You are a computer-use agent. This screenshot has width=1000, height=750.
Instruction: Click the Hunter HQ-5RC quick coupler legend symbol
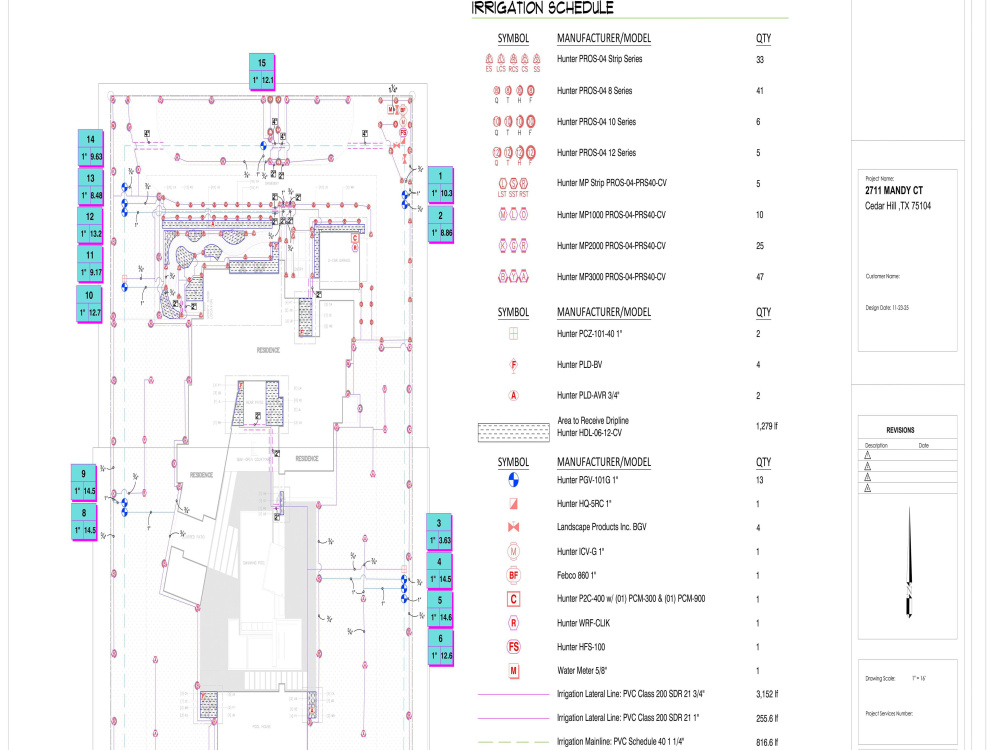[513, 504]
